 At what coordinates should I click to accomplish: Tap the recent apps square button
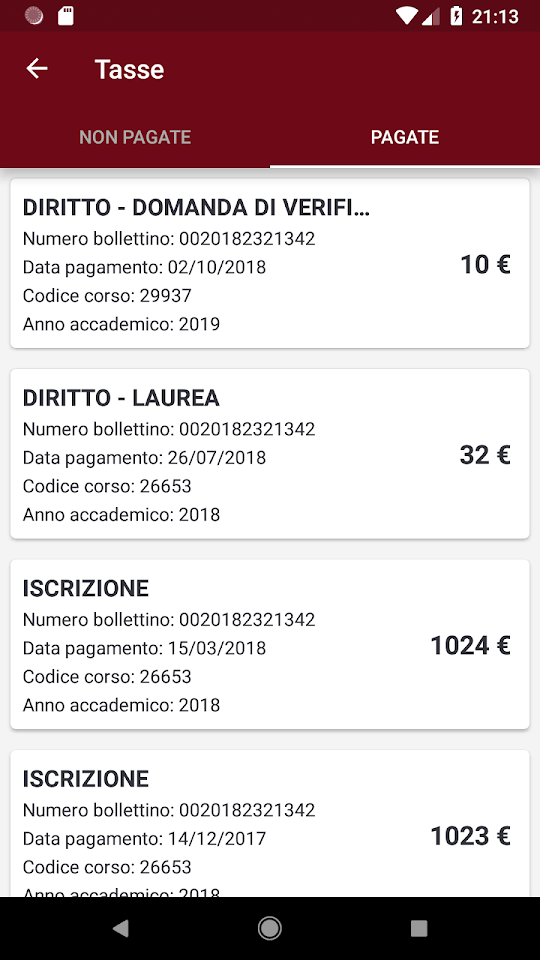point(419,928)
